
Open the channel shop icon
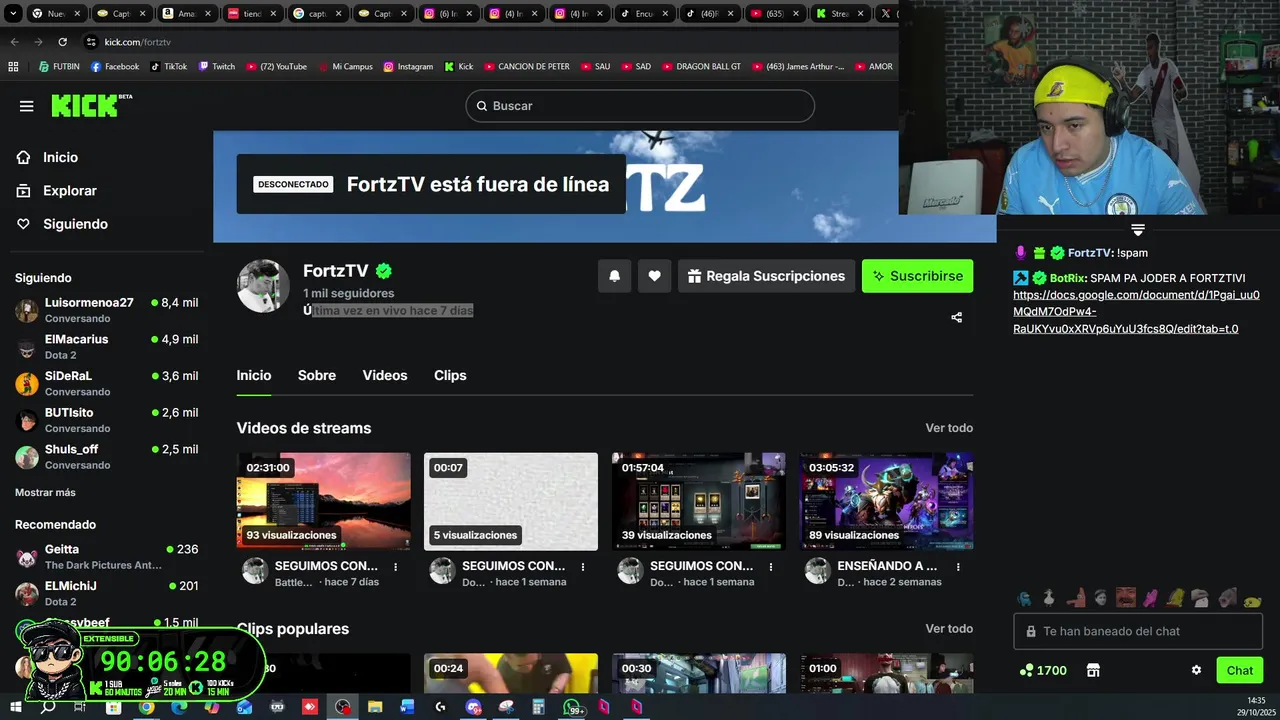coord(1093,670)
